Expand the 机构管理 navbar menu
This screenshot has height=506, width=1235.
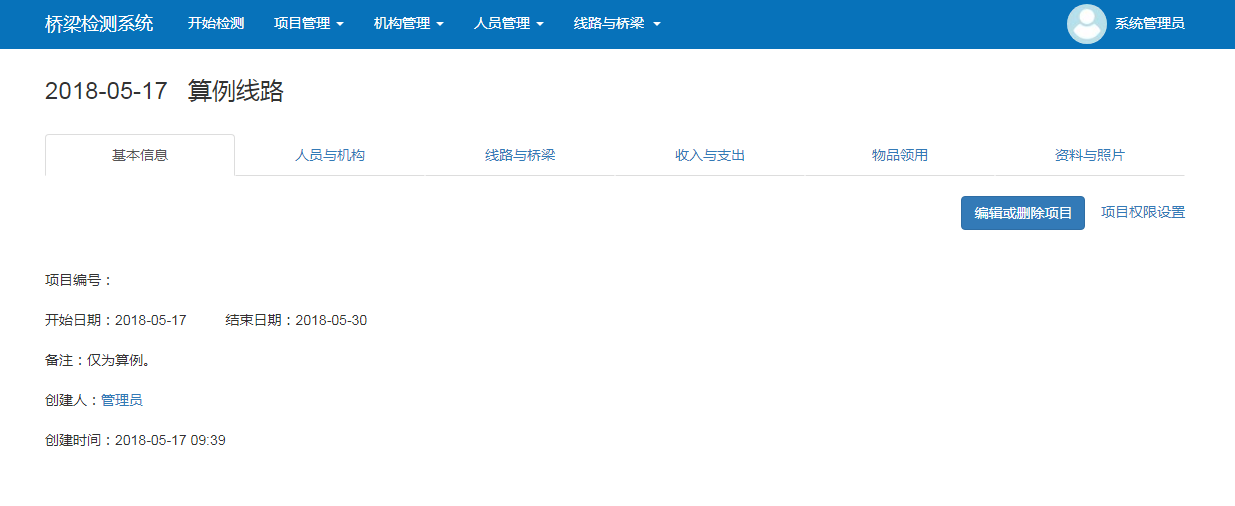408,24
